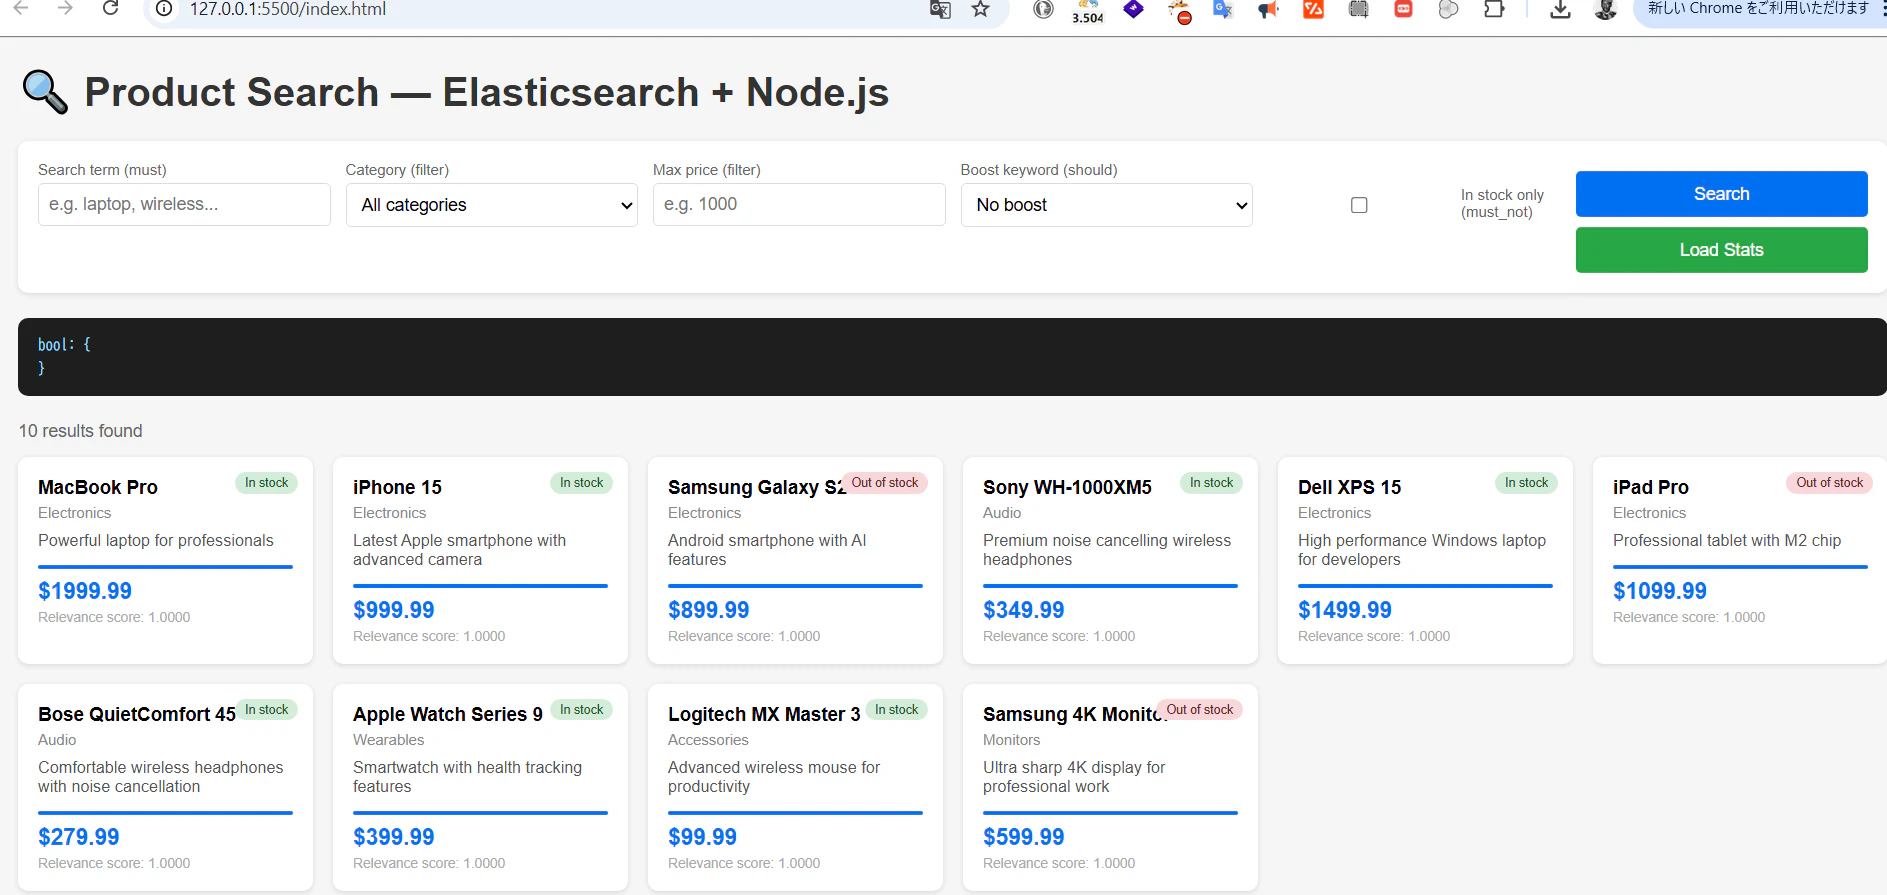
Task: Click the $599.99 price on Samsung monitor
Action: pyautogui.click(x=1024, y=837)
